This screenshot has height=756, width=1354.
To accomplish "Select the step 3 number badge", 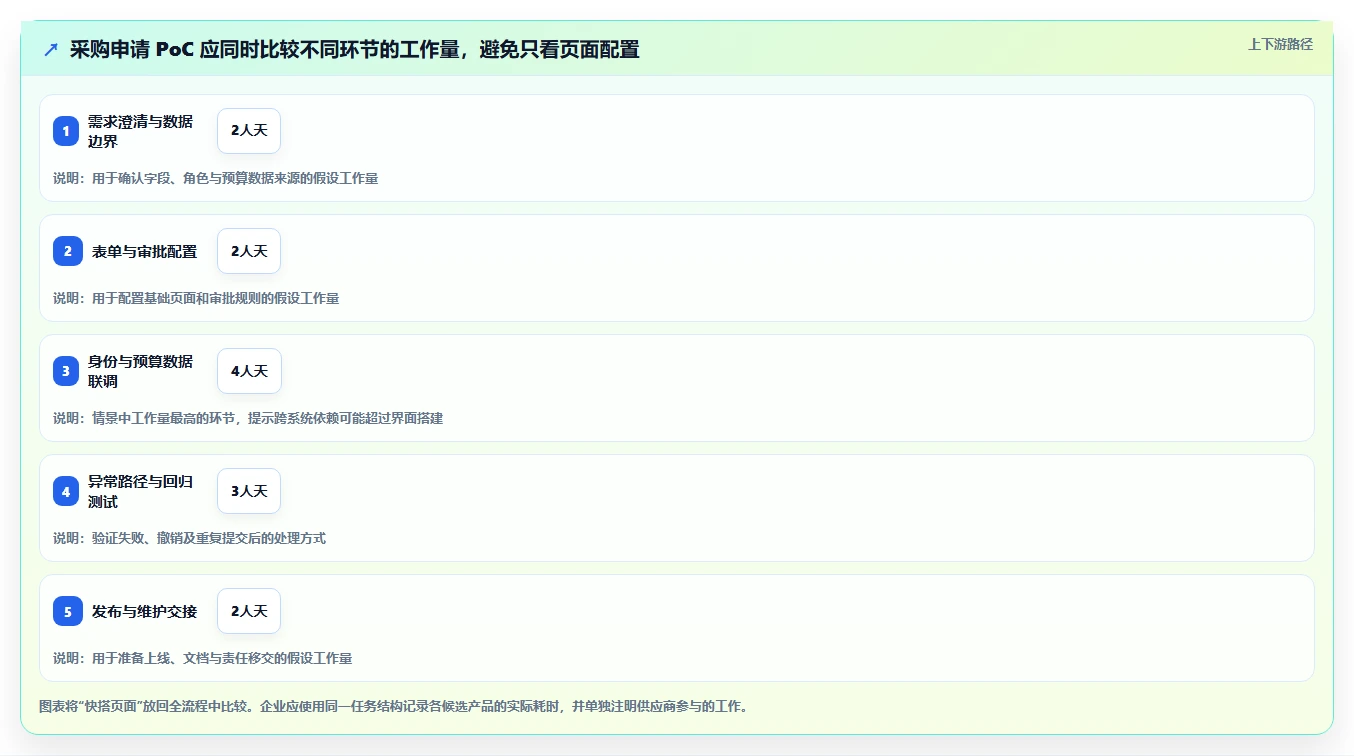I will pyautogui.click(x=66, y=371).
